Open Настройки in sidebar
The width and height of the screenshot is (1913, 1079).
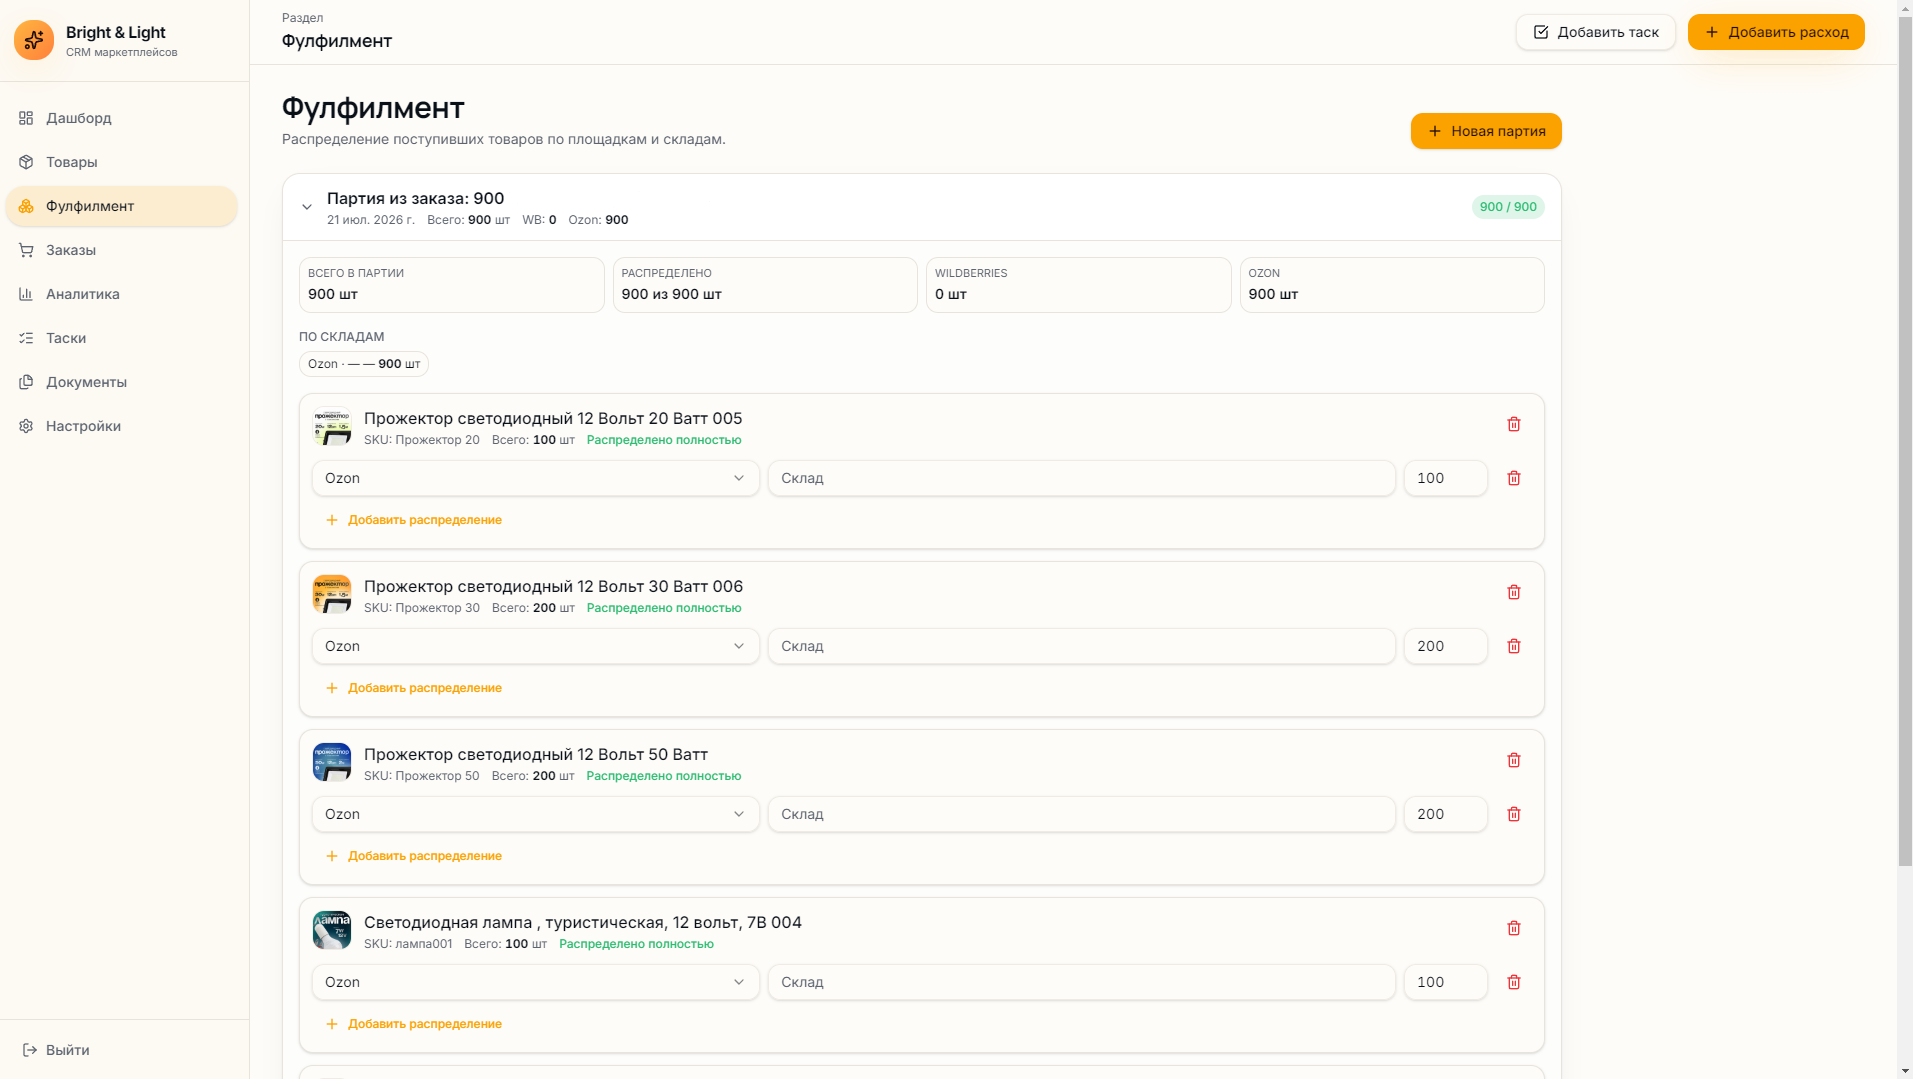point(122,426)
